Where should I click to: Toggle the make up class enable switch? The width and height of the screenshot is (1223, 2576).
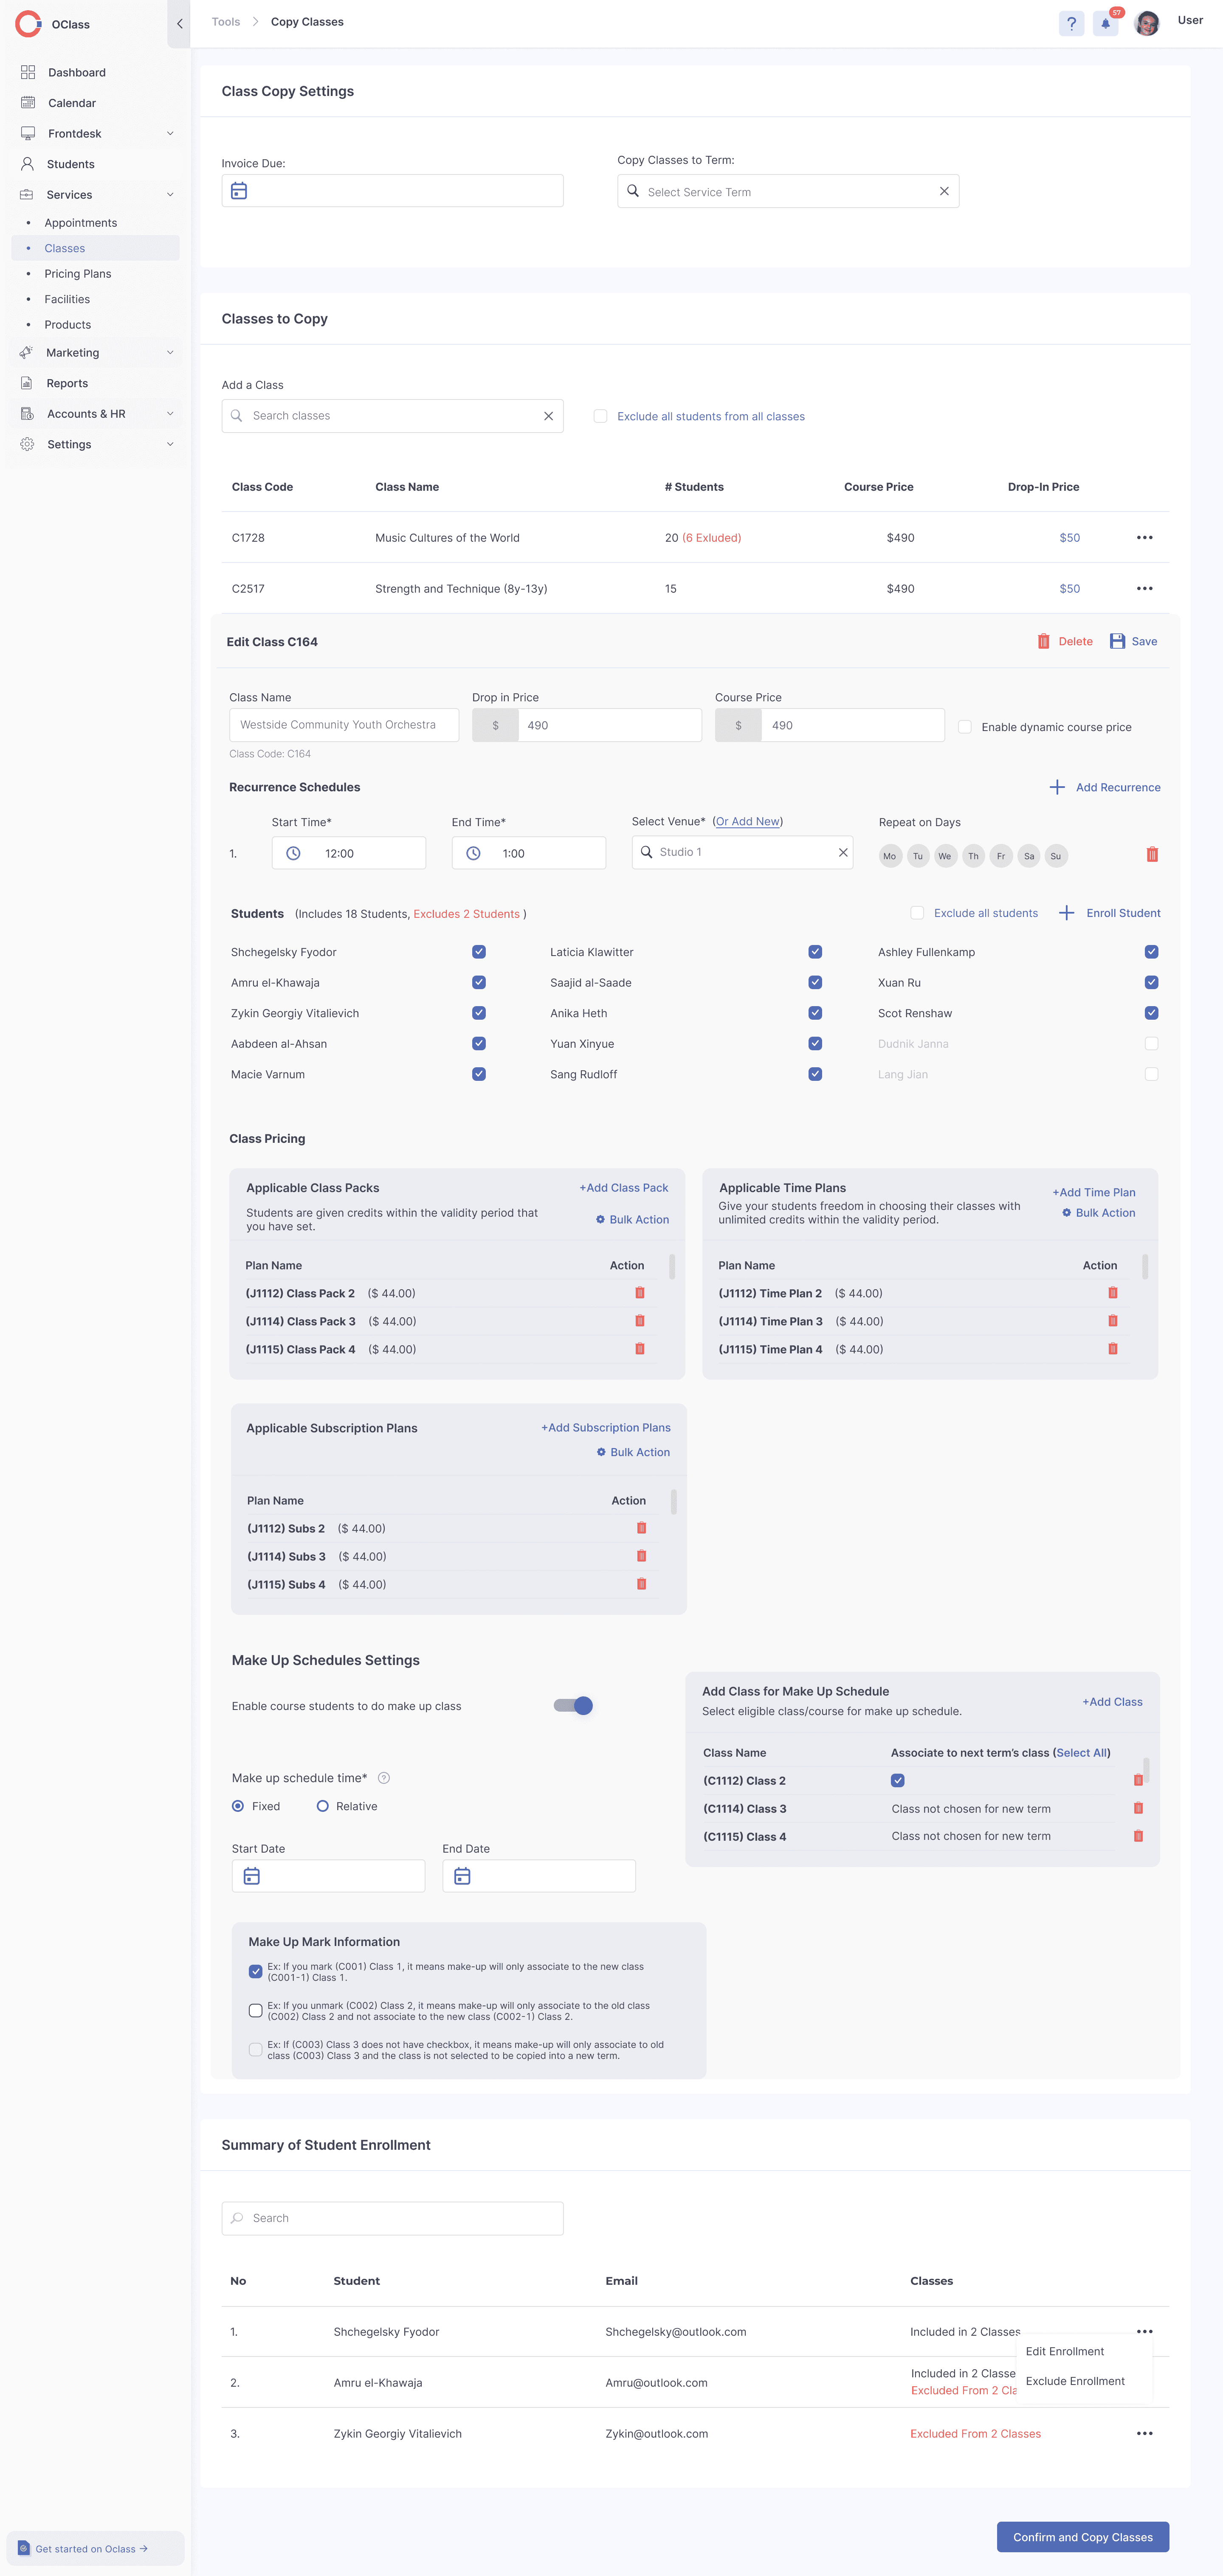(x=573, y=1706)
